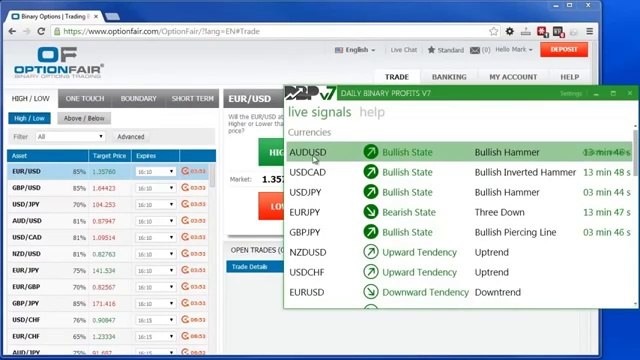Click the red extension icon in Chrome toolbar
This screenshot has width=640, height=360.
(x=542, y=31)
